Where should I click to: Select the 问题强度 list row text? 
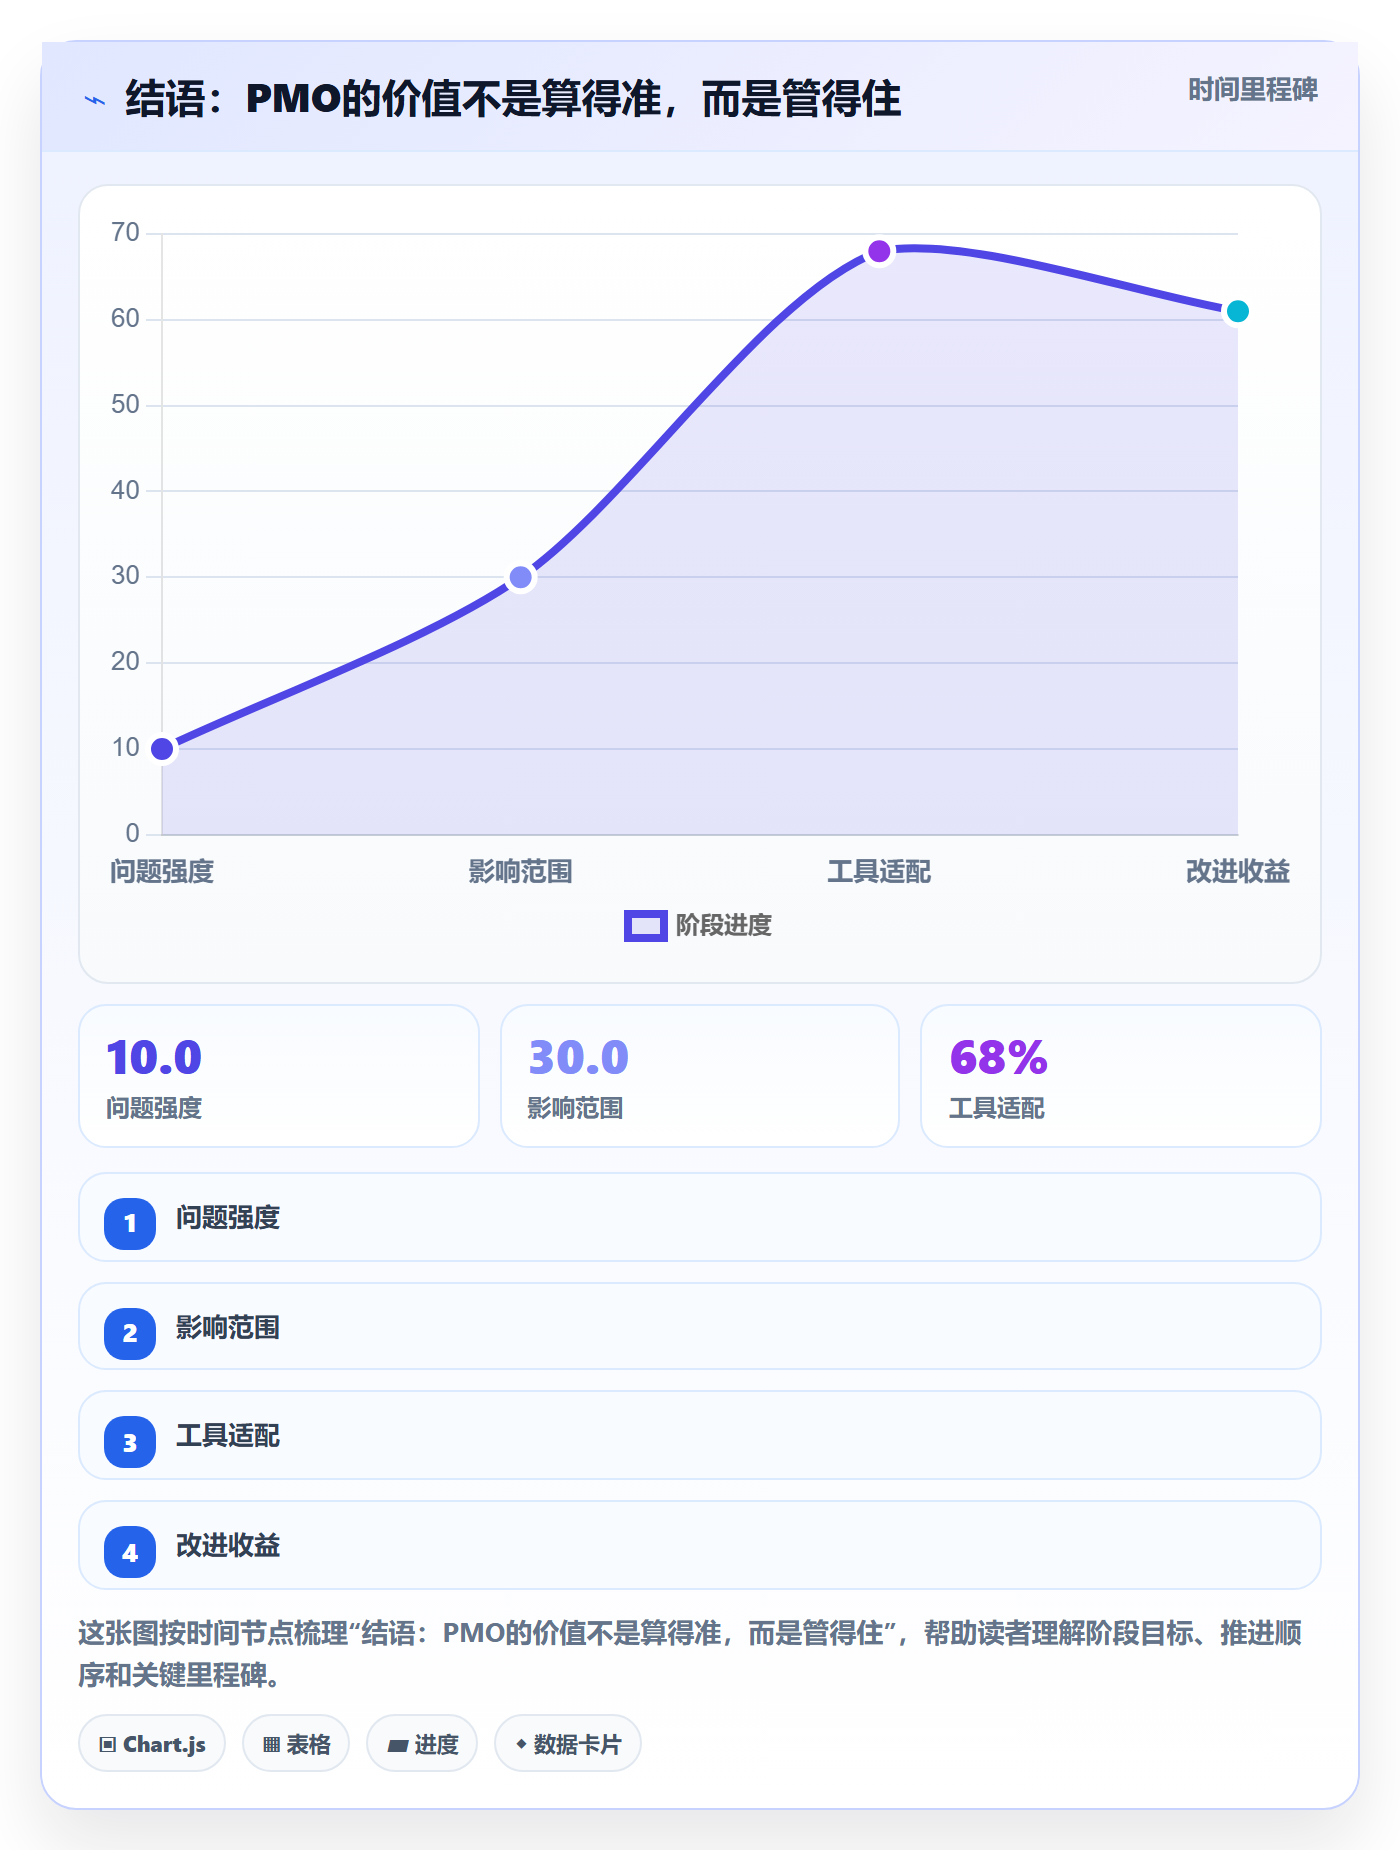[x=228, y=1218]
